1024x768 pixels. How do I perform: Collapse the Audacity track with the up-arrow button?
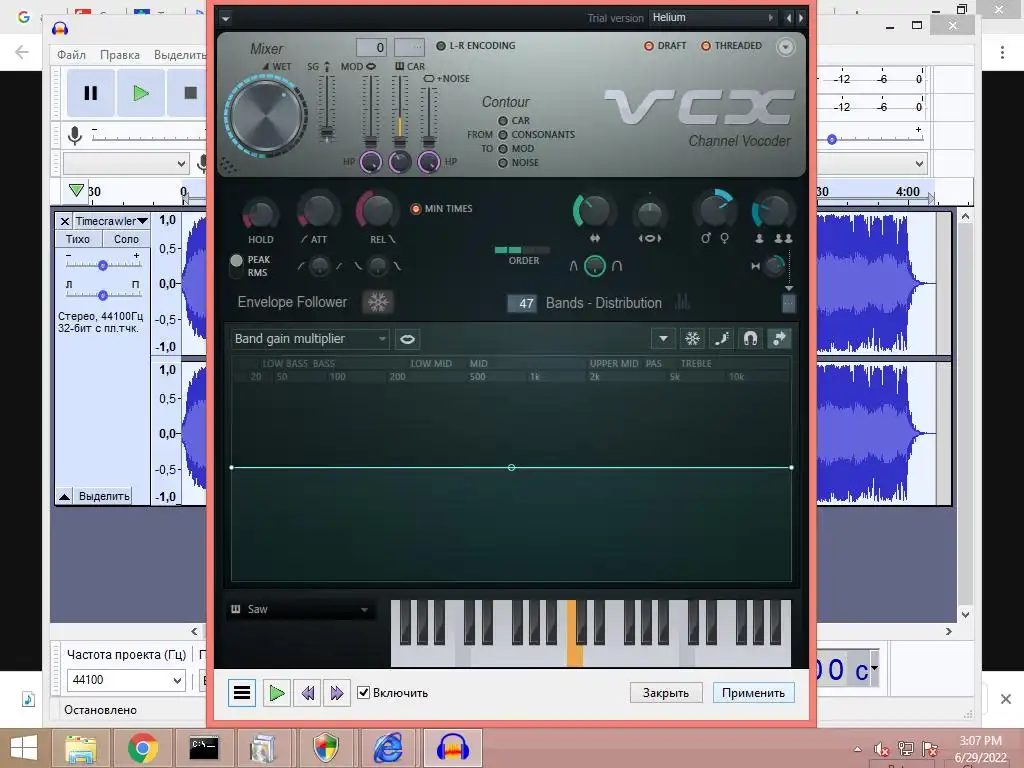point(64,496)
